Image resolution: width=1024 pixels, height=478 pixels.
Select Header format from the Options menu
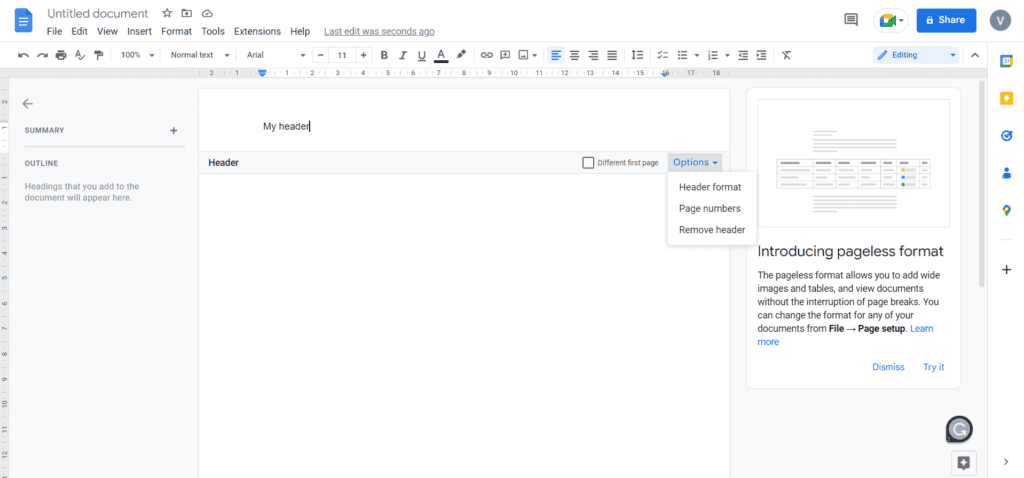[710, 187]
